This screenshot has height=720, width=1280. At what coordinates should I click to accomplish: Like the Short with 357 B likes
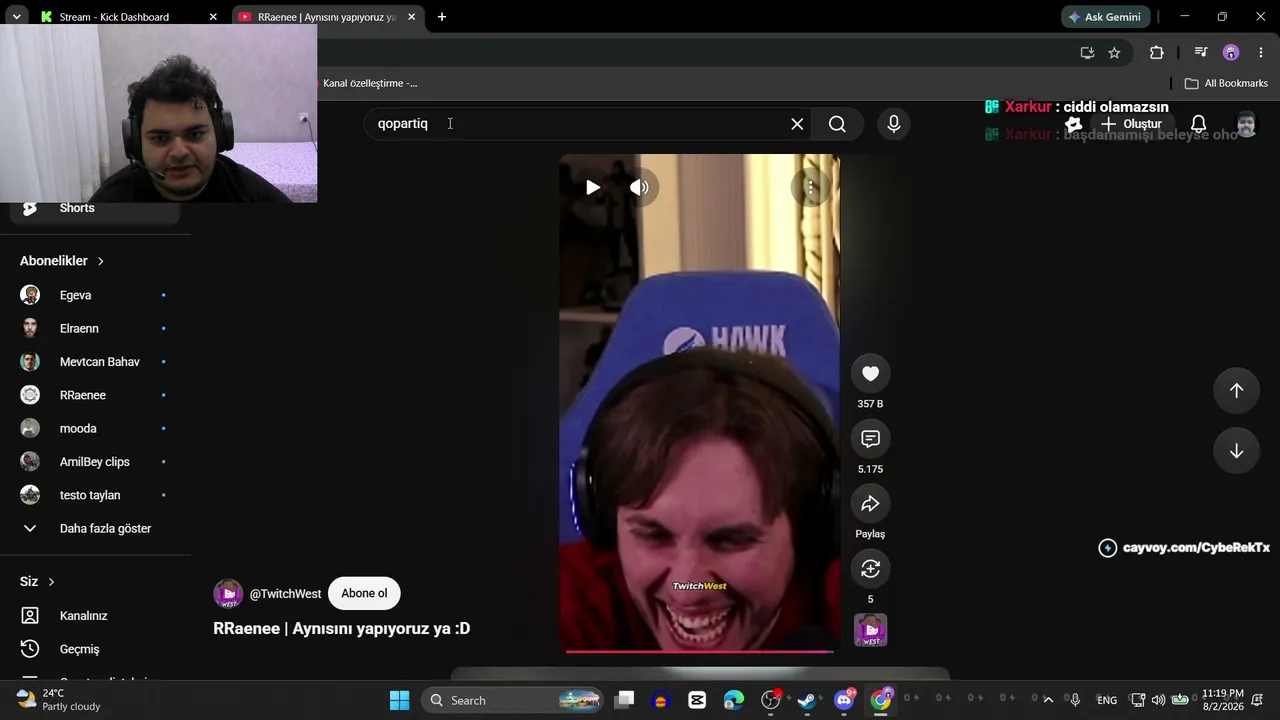click(870, 373)
